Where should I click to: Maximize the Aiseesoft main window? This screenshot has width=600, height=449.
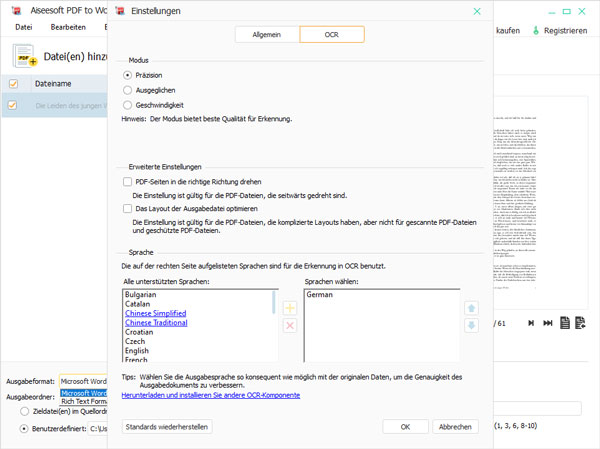566,11
